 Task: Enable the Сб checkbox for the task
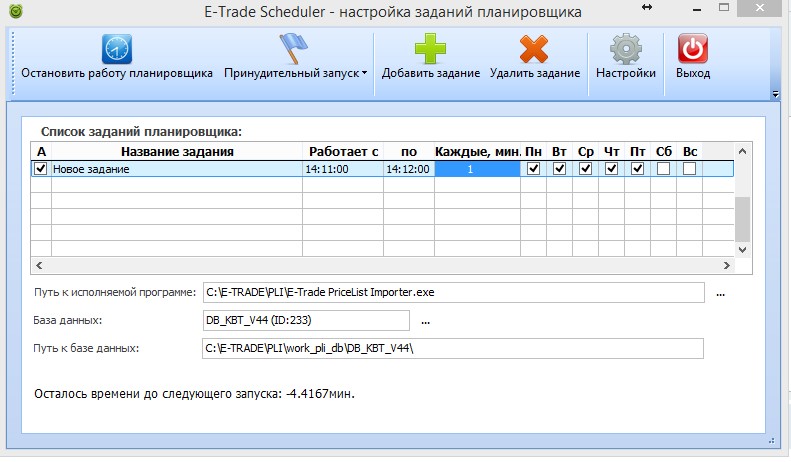[663, 168]
